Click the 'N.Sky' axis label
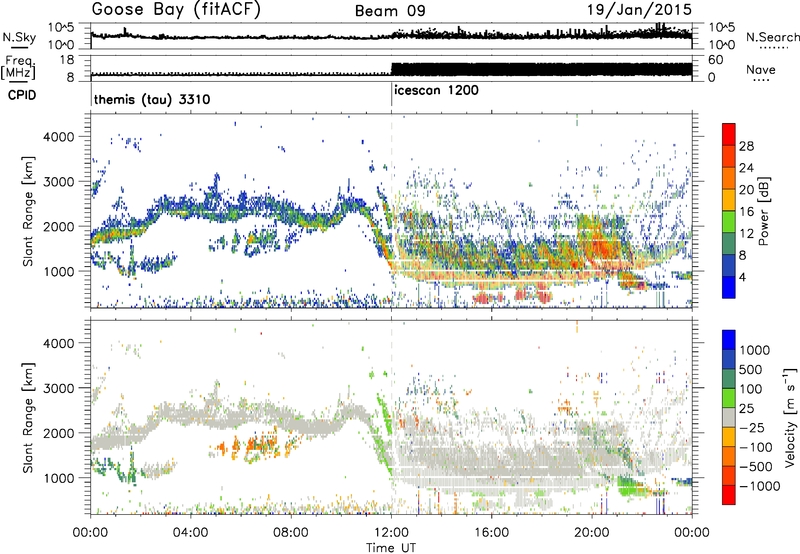 point(19,38)
